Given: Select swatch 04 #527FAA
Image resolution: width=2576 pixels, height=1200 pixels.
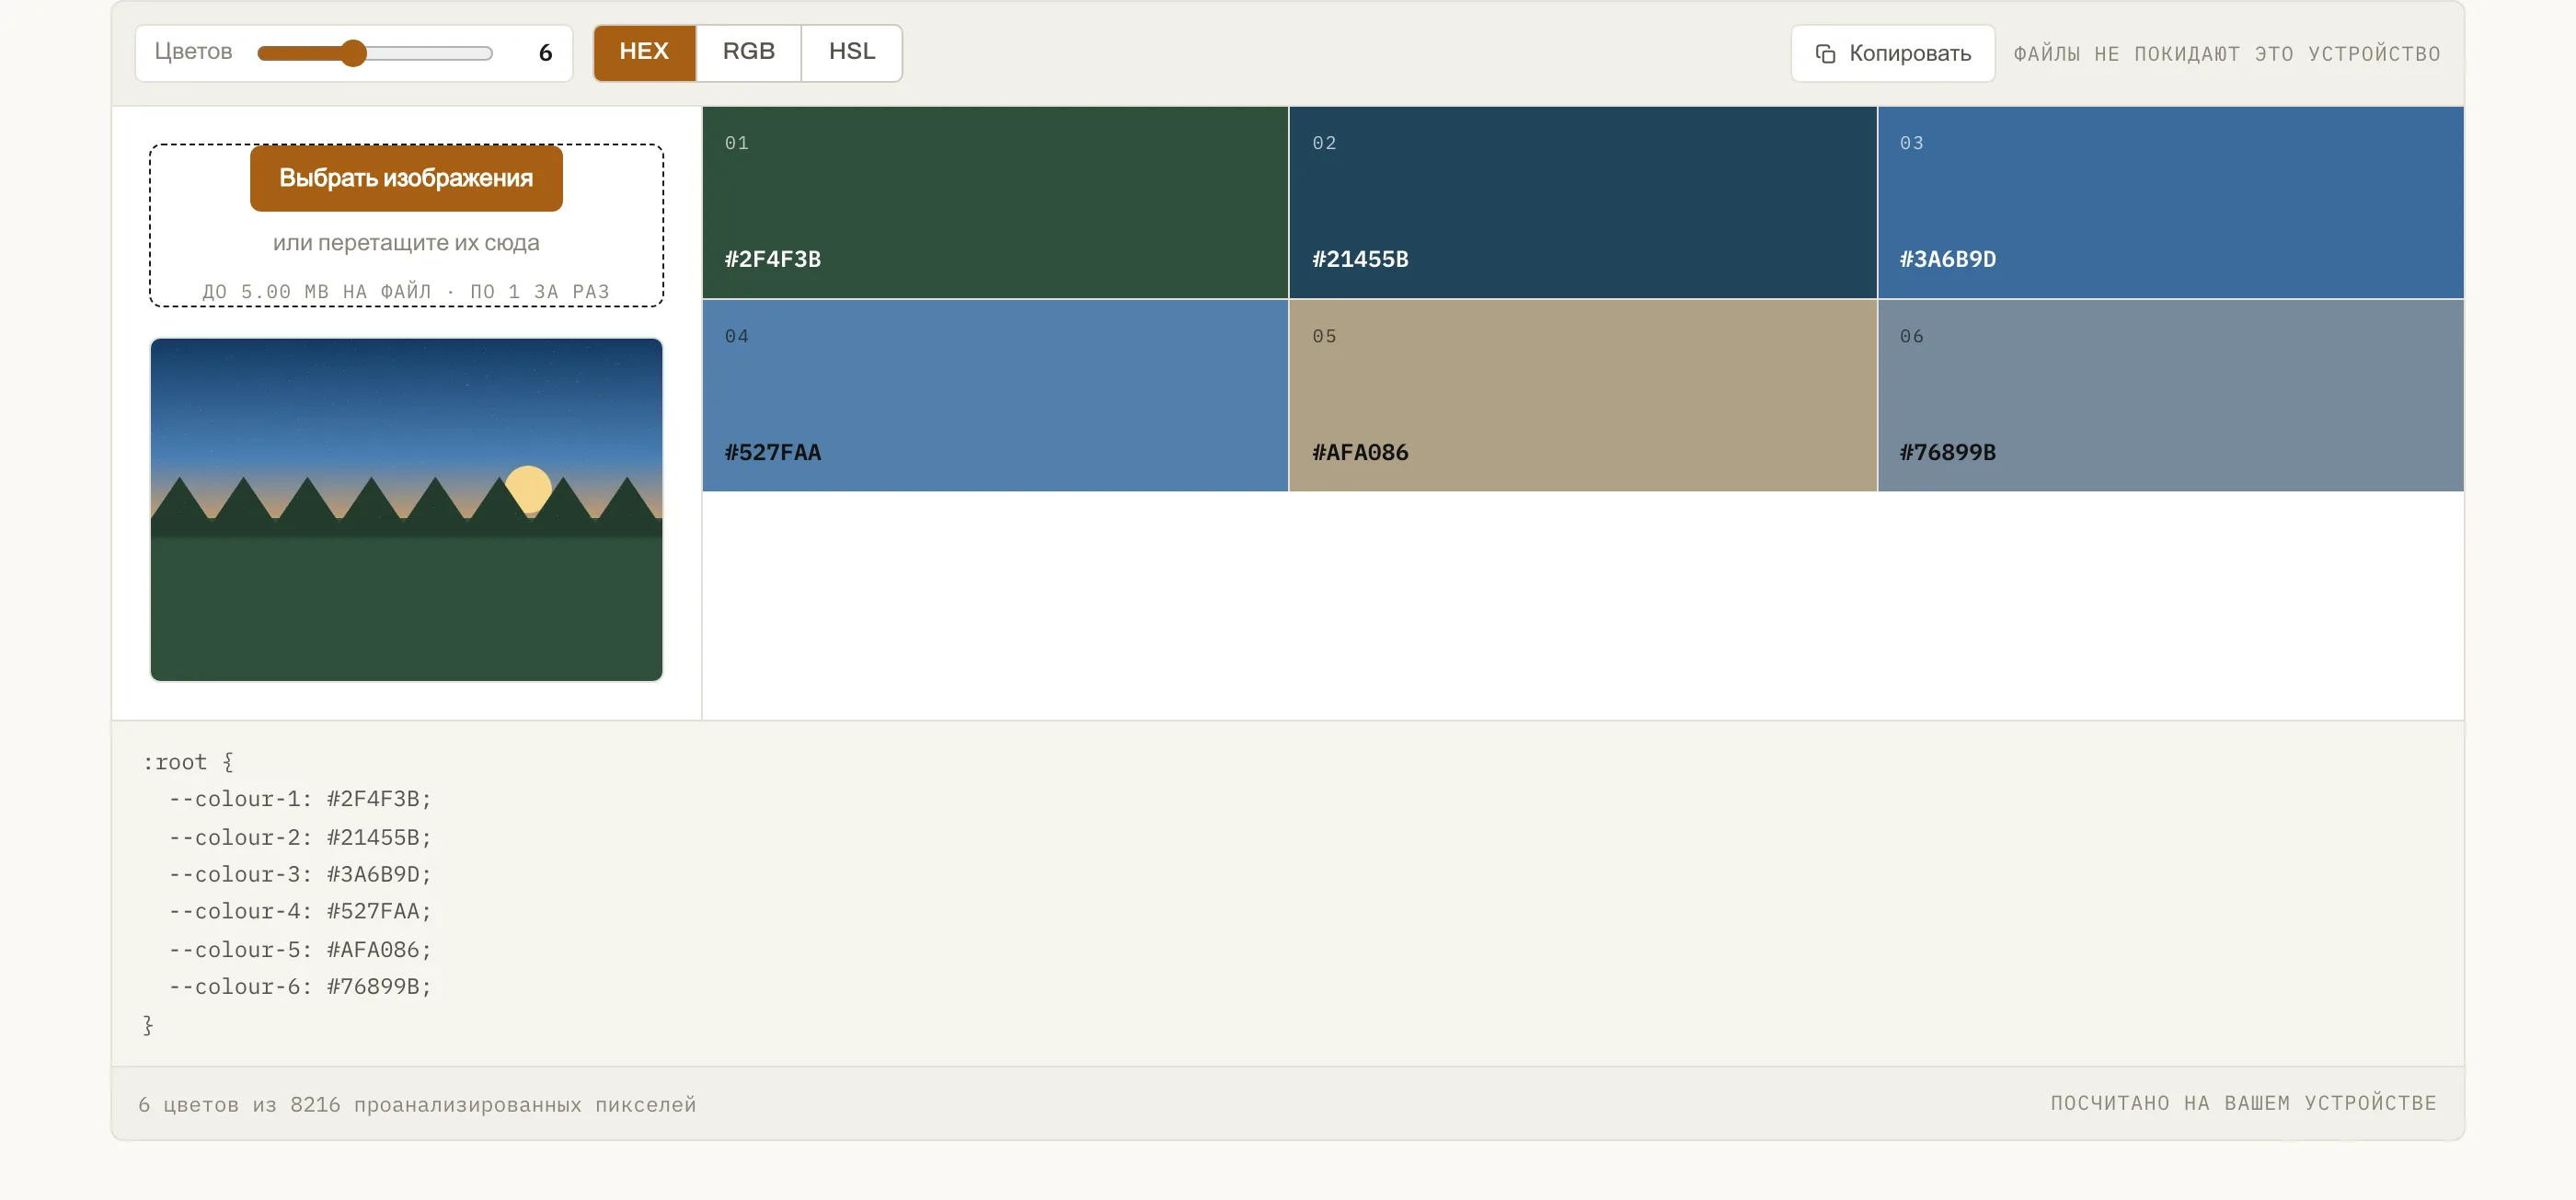Looking at the screenshot, I should click(995, 395).
